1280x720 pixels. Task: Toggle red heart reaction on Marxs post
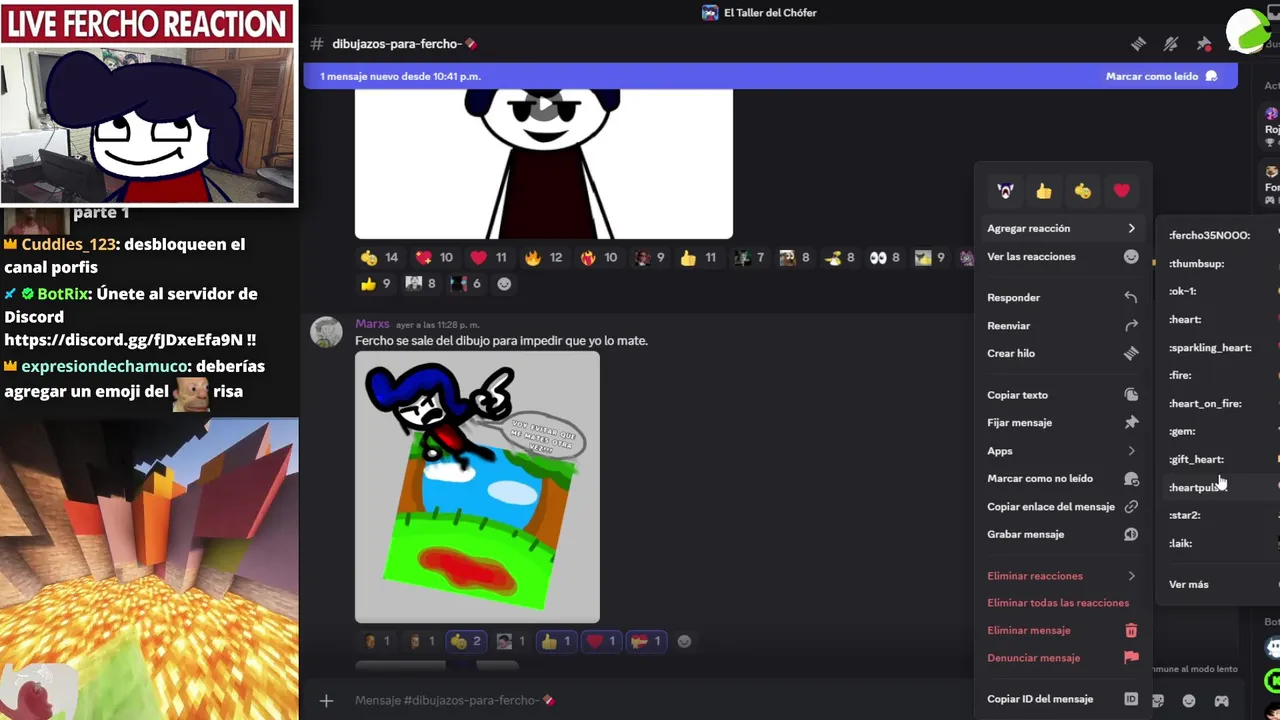tap(600, 641)
